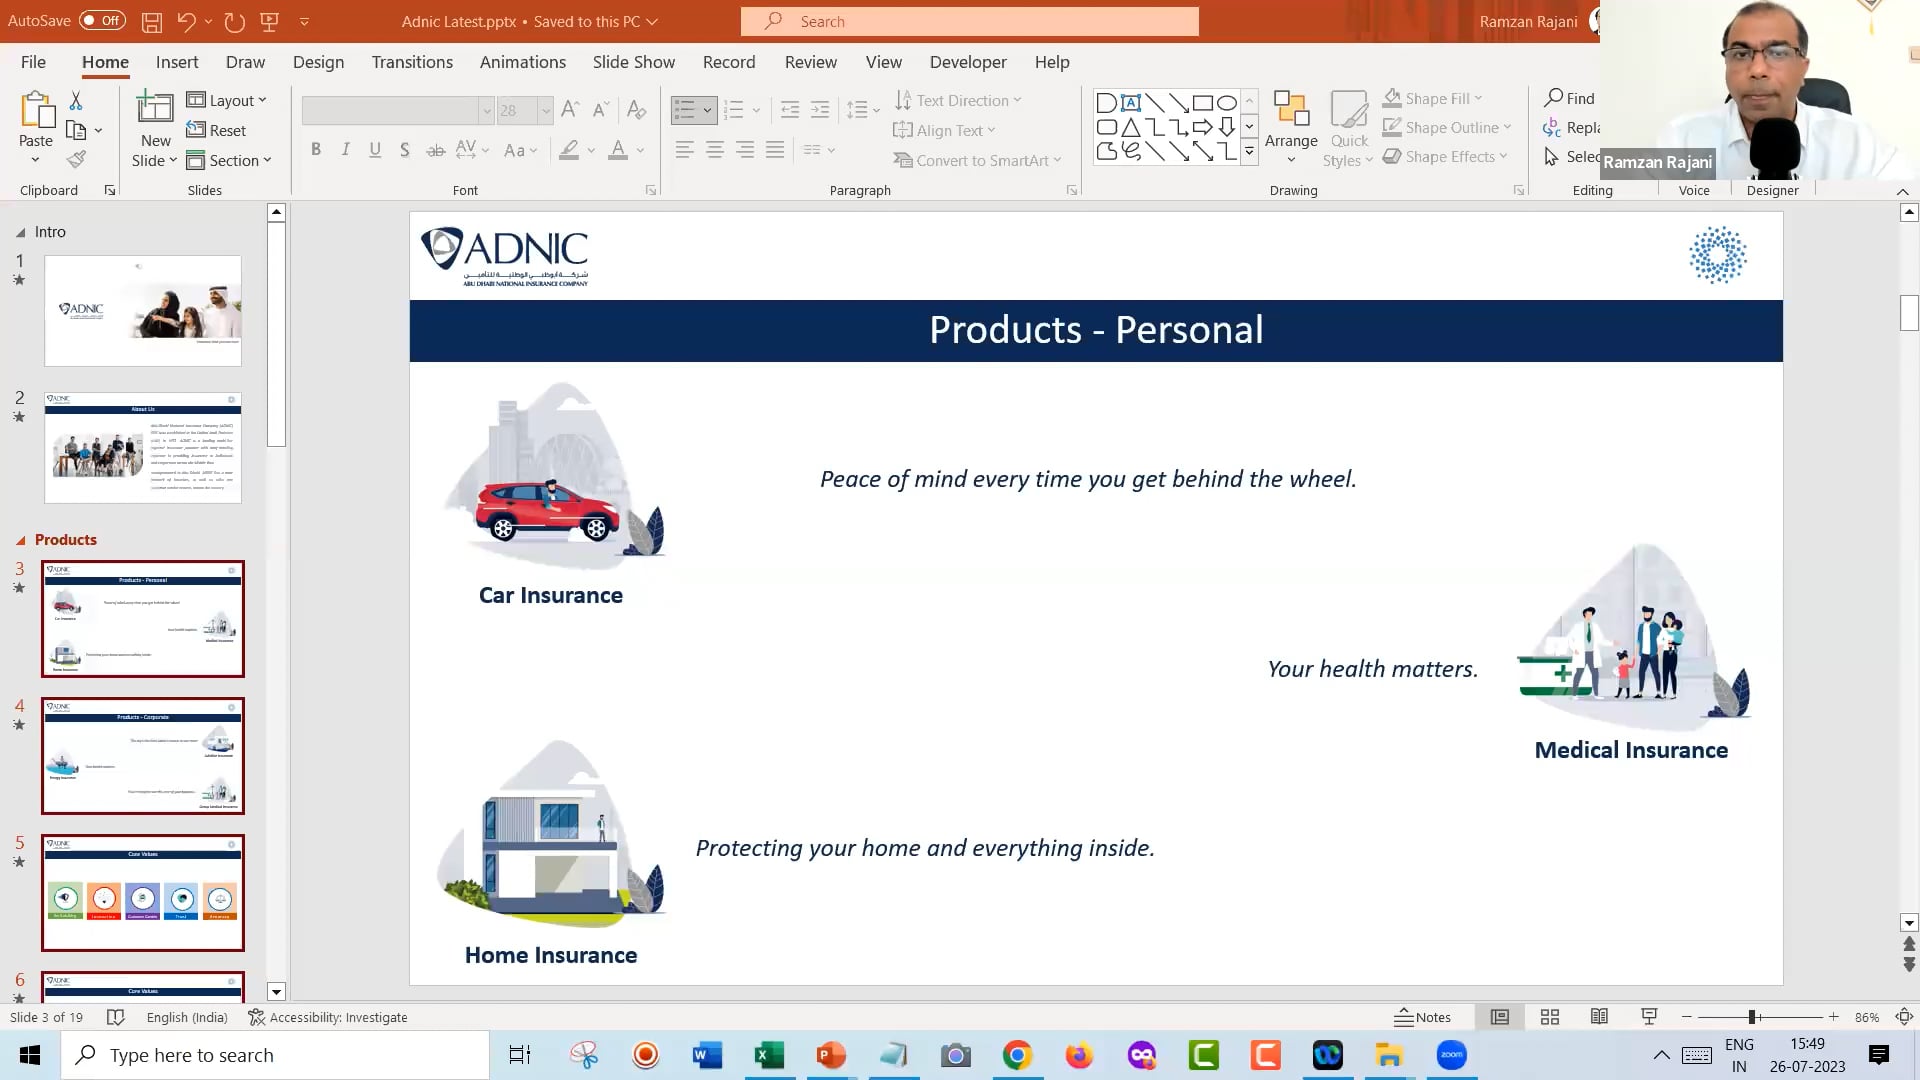Screen dimensions: 1920x1080
Task: Open the Slide Show tab
Action: click(634, 62)
